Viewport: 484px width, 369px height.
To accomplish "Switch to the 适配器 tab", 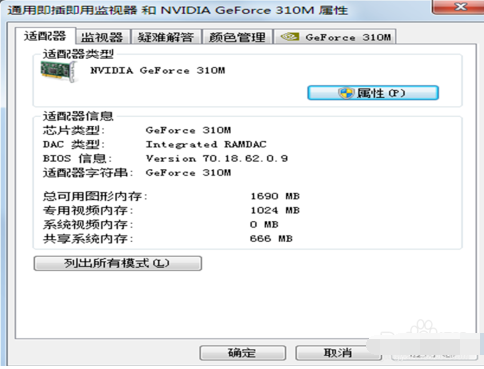I will coord(45,36).
